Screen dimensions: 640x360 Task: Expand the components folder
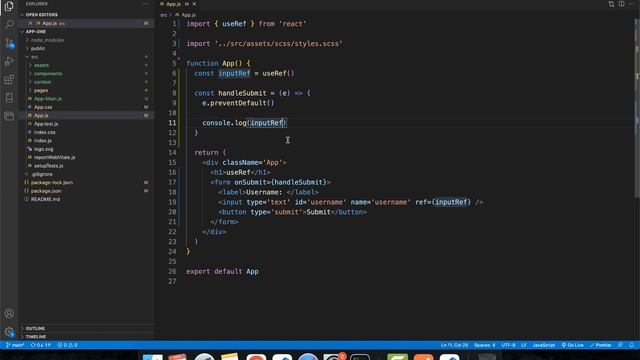point(48,73)
